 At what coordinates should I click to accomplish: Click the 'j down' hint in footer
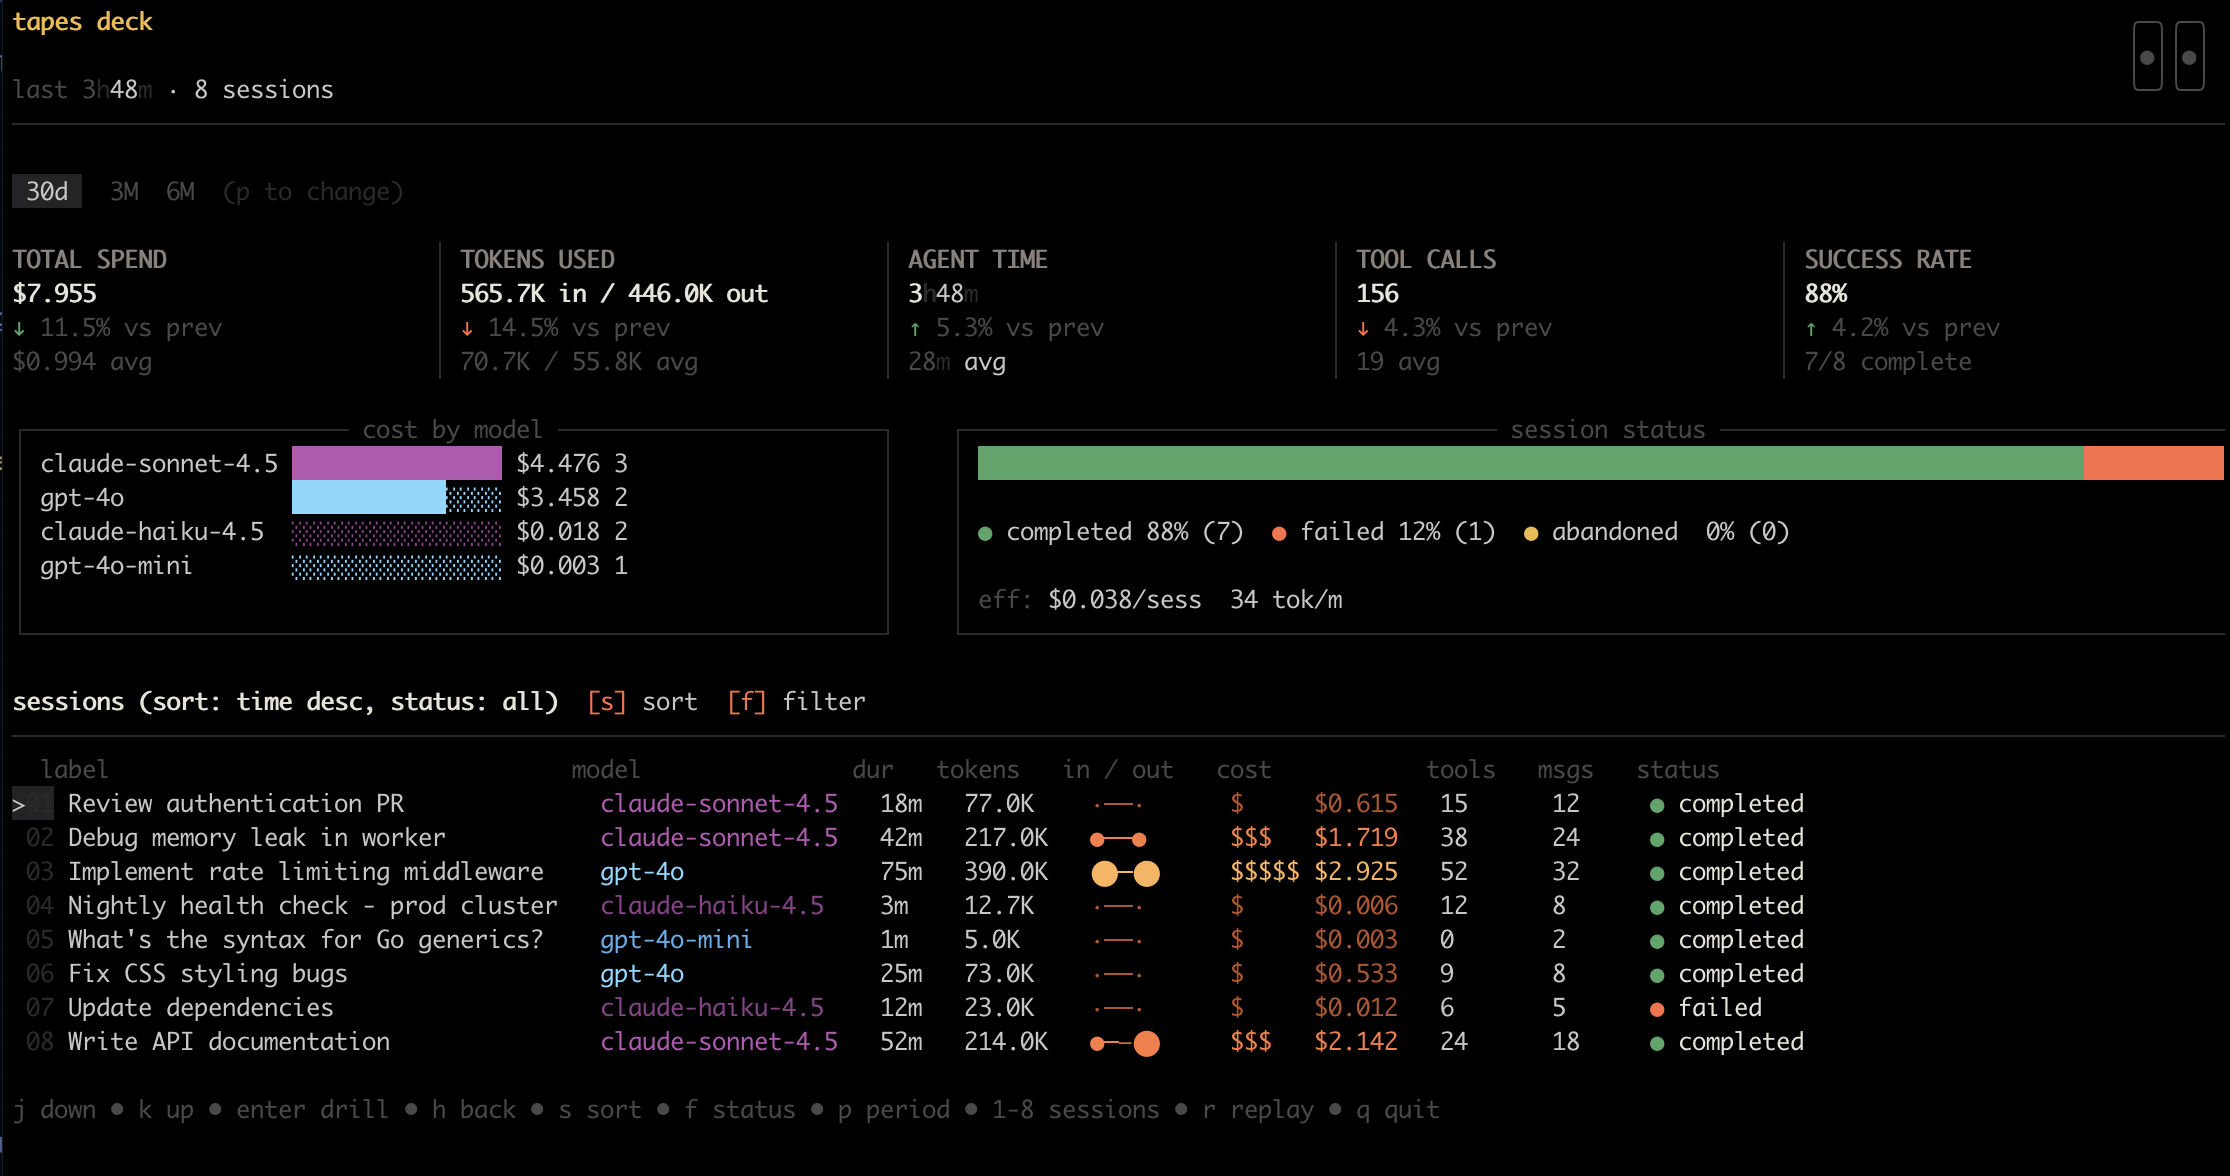coord(55,1109)
